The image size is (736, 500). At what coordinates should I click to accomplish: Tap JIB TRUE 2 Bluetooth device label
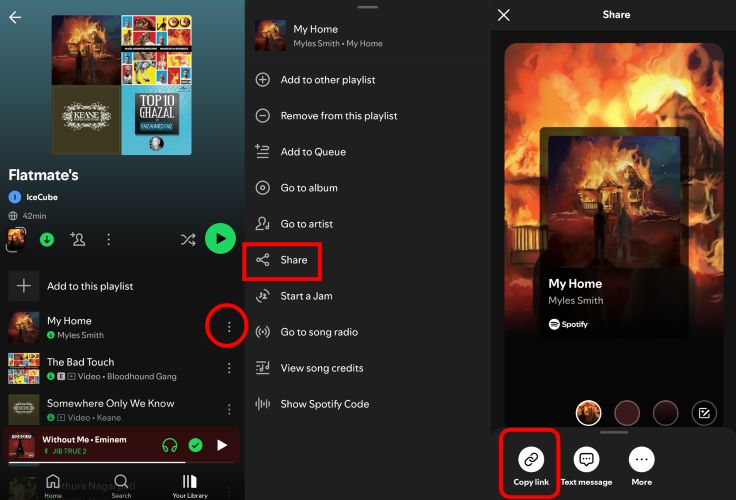pos(69,451)
